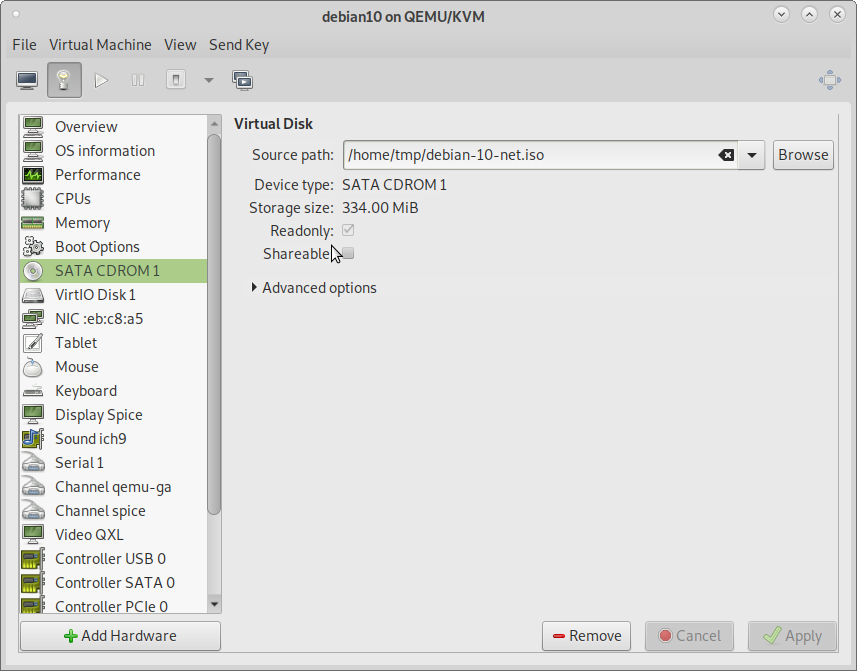Toggle fullscreen icon in the toolbar
The height and width of the screenshot is (671, 857).
pyautogui.click(x=830, y=80)
